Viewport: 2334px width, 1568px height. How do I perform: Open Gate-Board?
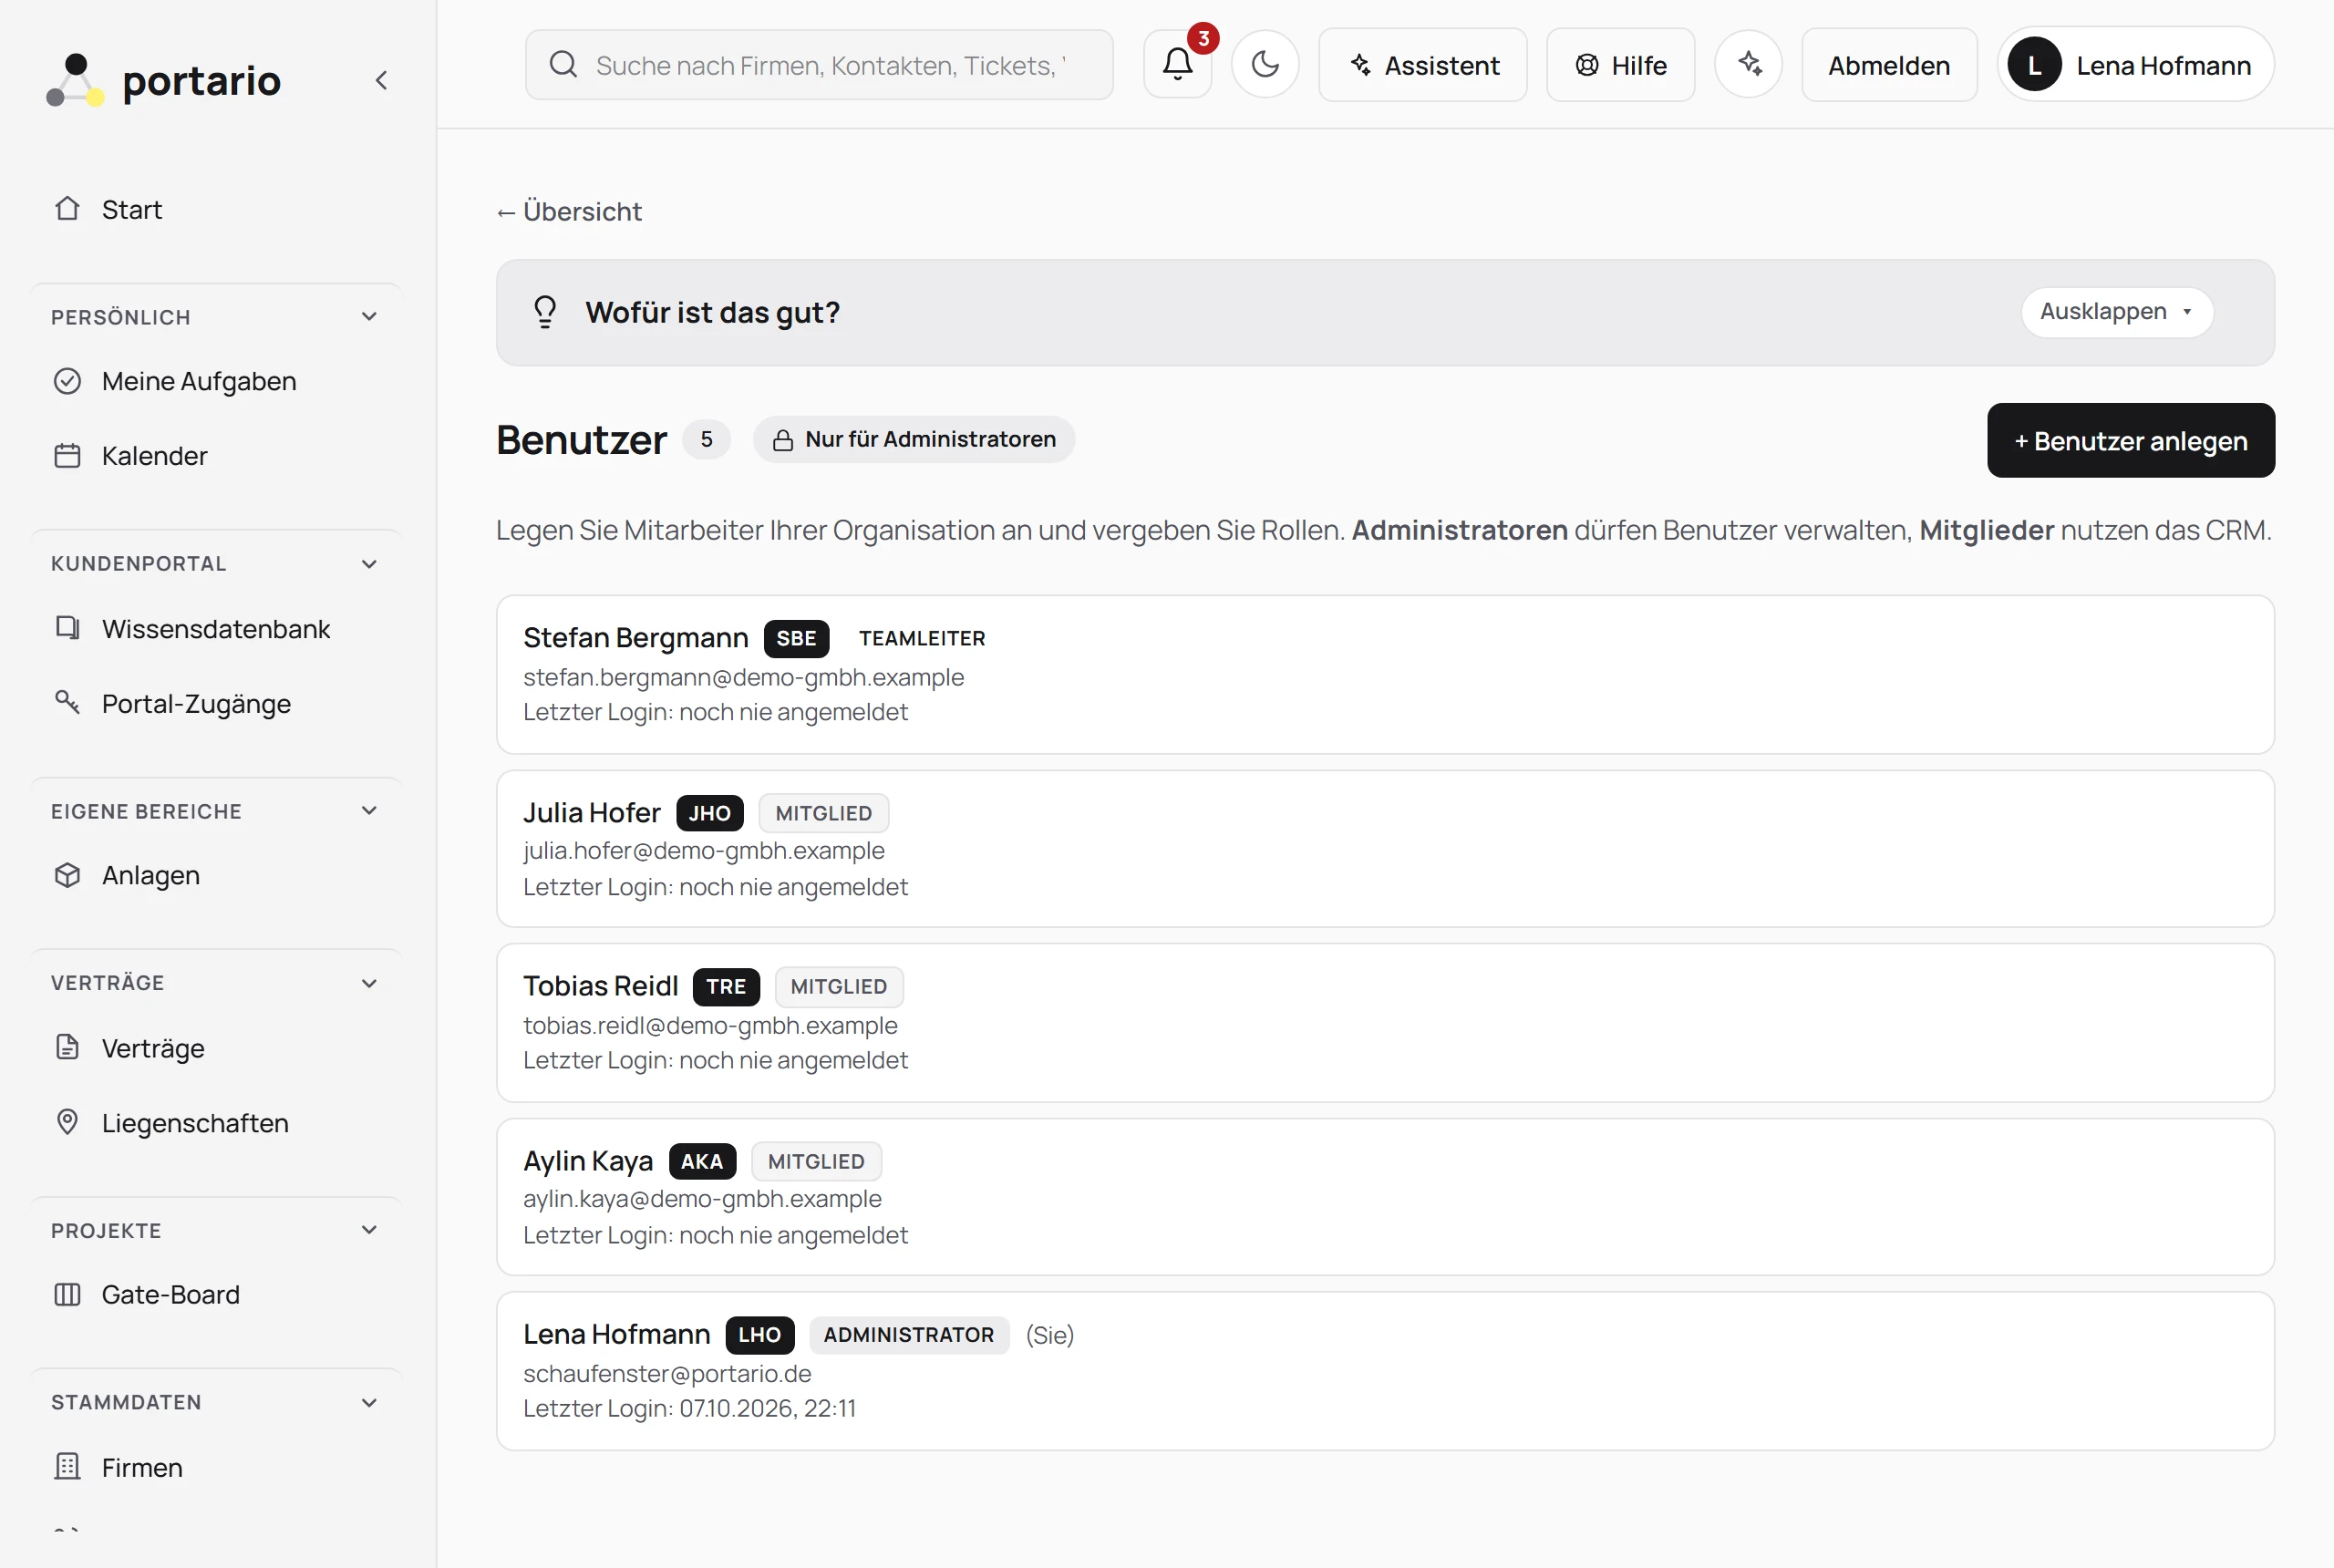216,1294
